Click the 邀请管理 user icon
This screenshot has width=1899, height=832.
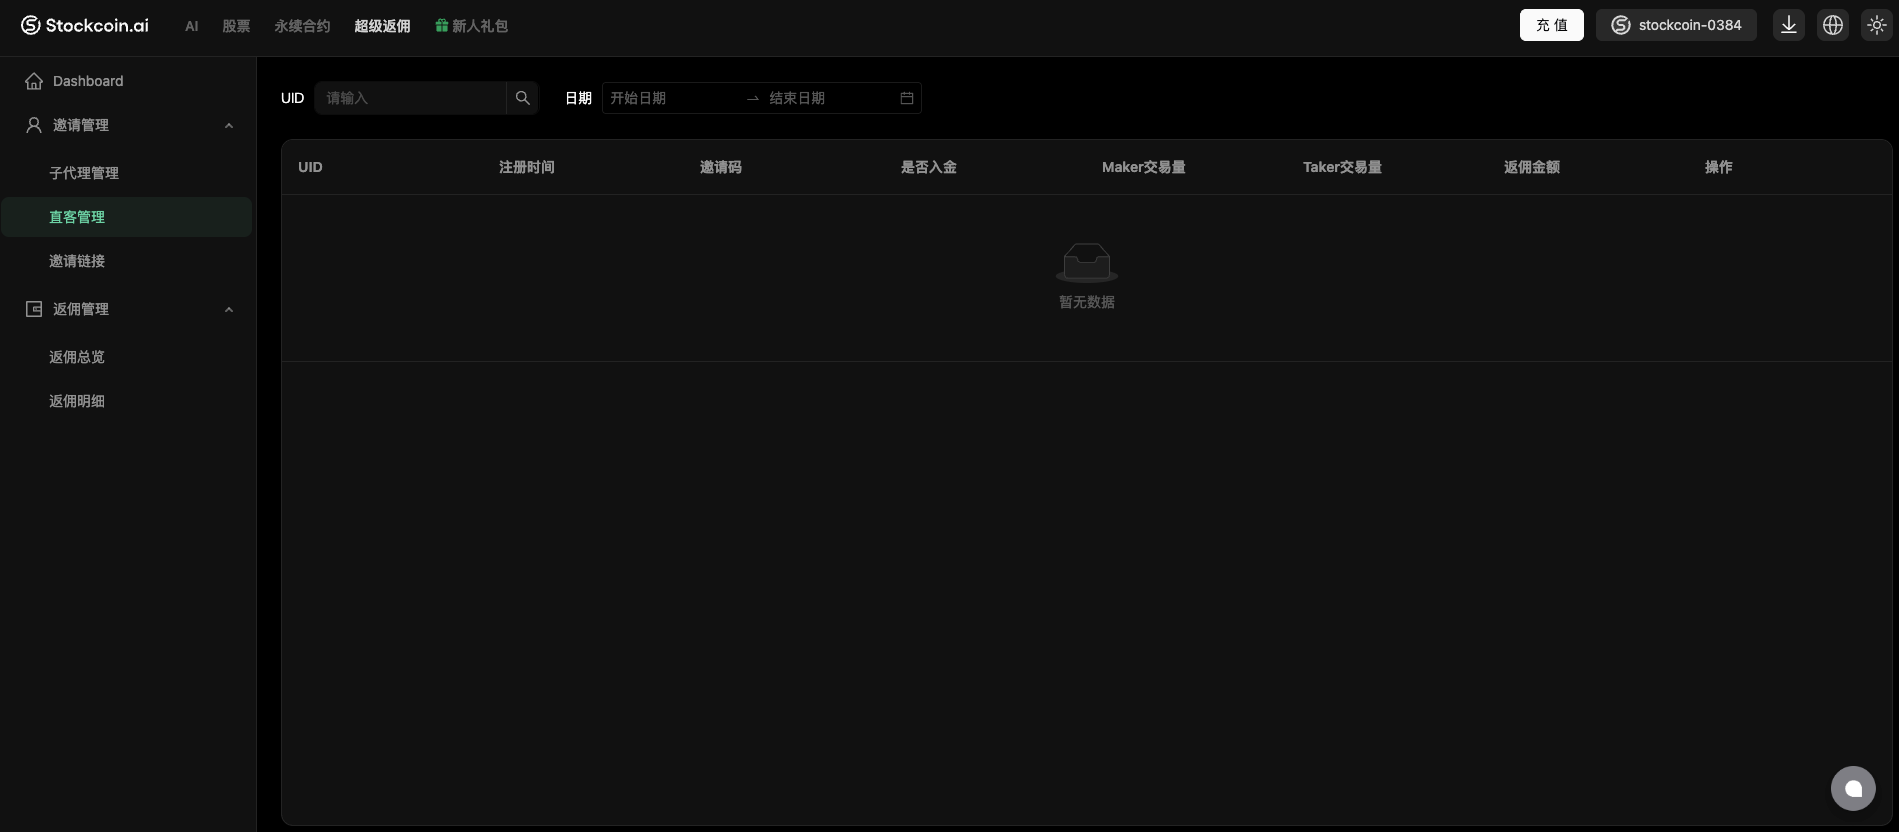click(x=34, y=125)
